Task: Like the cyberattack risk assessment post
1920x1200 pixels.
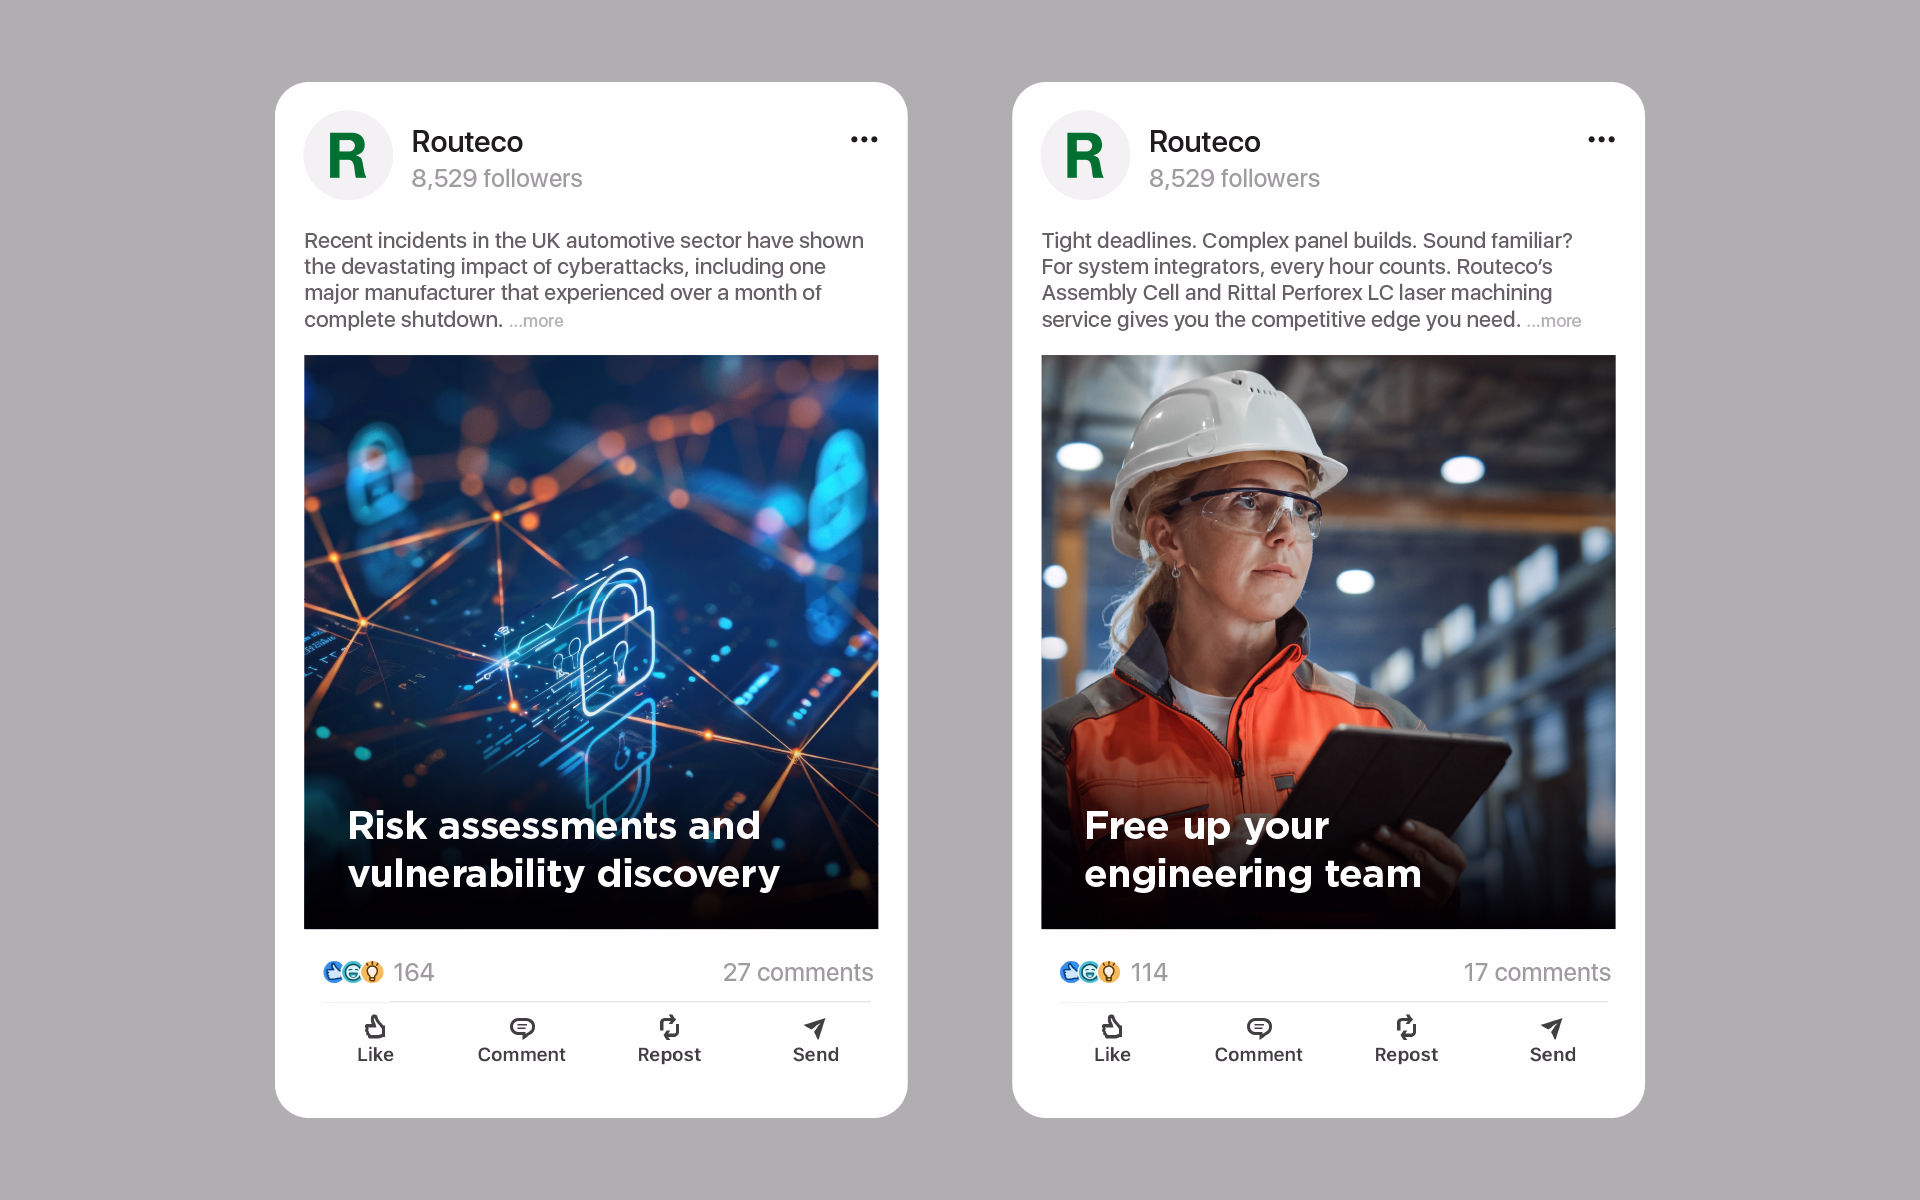Action: click(375, 1039)
